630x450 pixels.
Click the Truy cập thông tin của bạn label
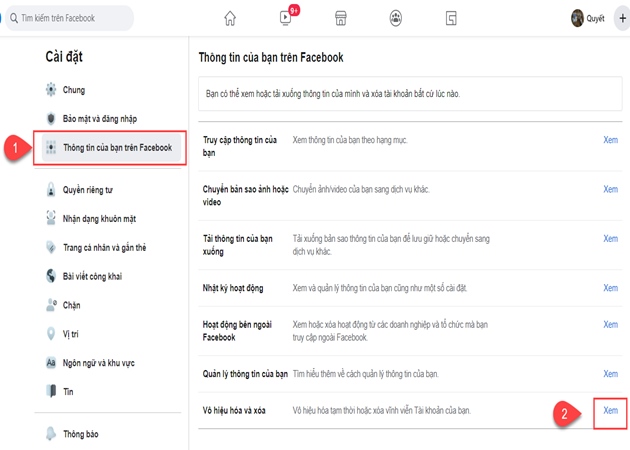(239, 146)
